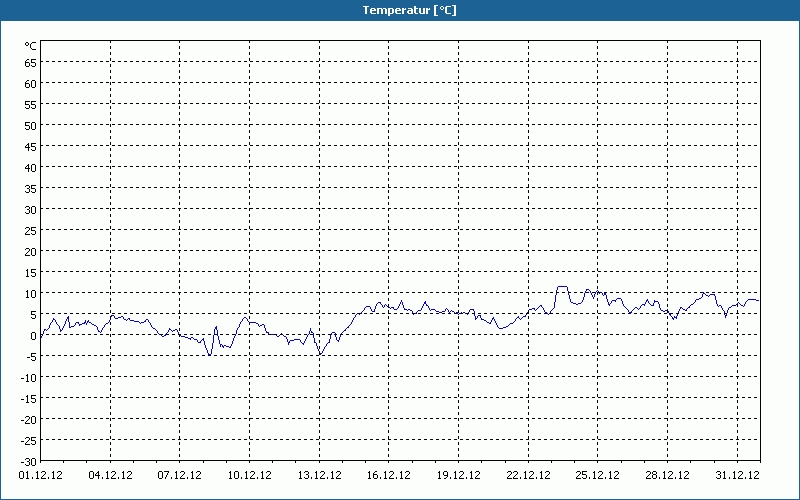Click the -30 value on the temperature axis
The height and width of the screenshot is (500, 800).
(28, 462)
